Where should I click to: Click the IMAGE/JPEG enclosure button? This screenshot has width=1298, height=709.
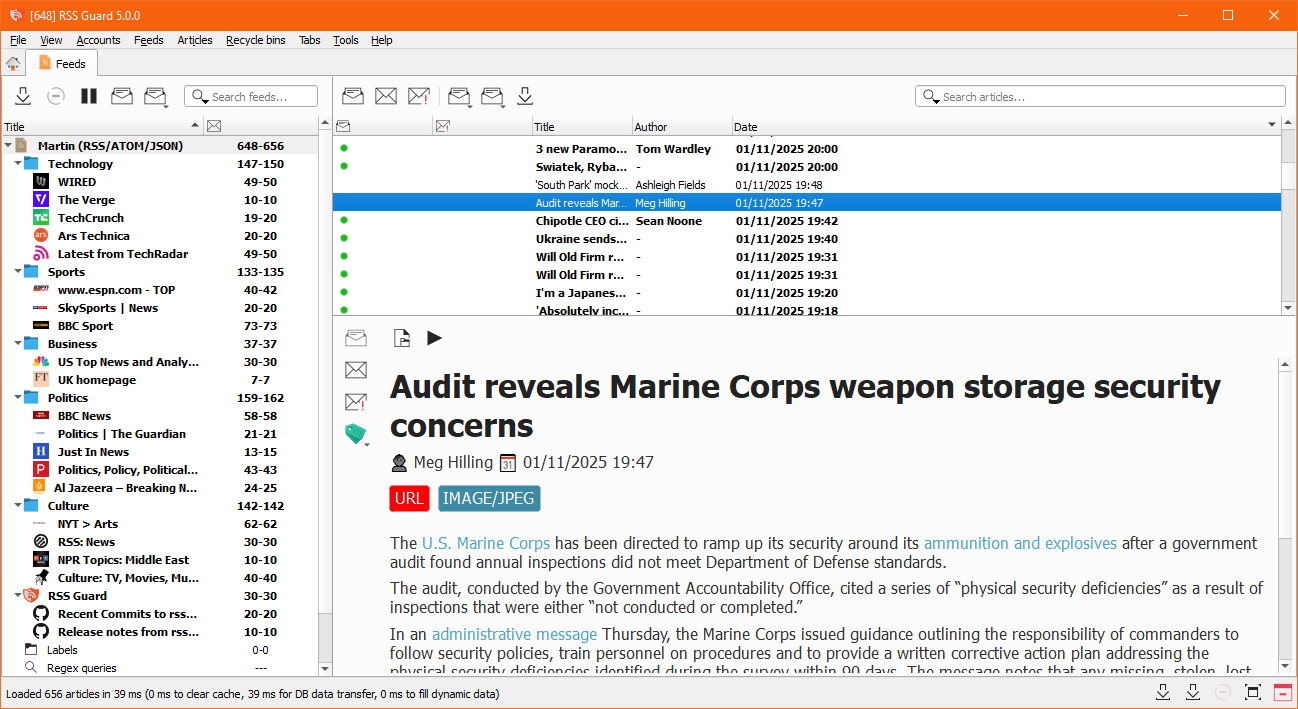pos(489,499)
